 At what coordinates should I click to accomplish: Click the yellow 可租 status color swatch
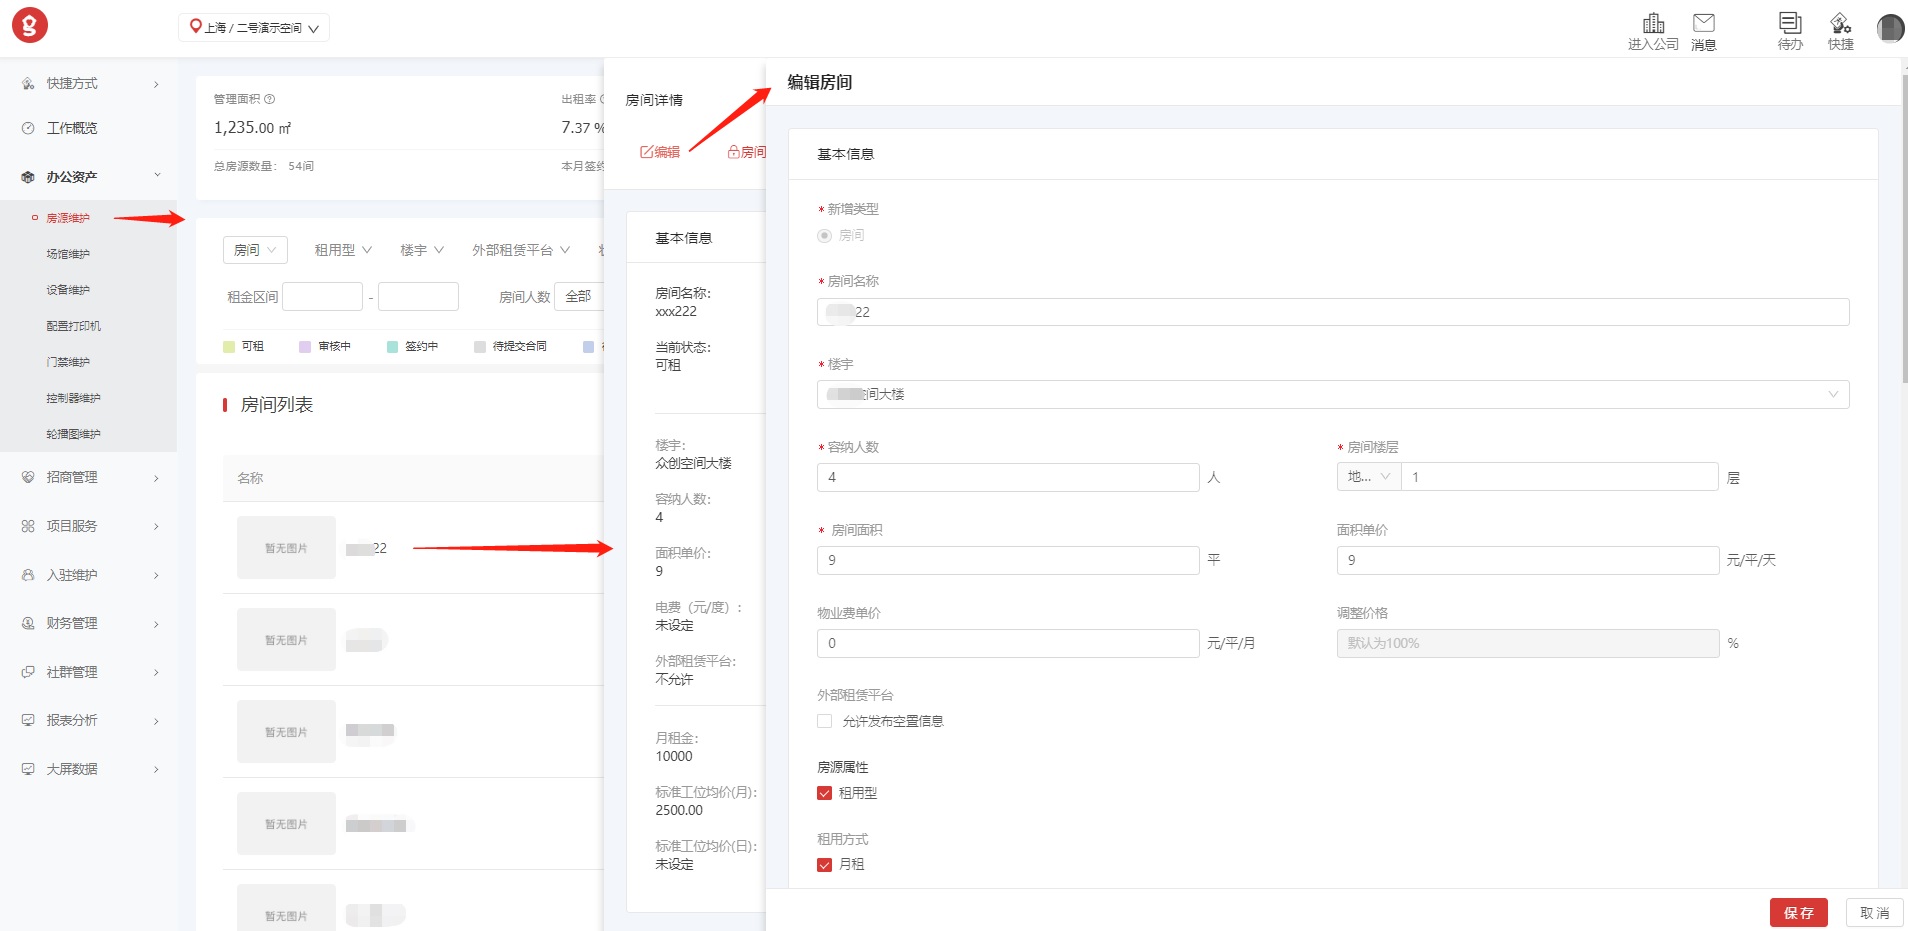(229, 347)
